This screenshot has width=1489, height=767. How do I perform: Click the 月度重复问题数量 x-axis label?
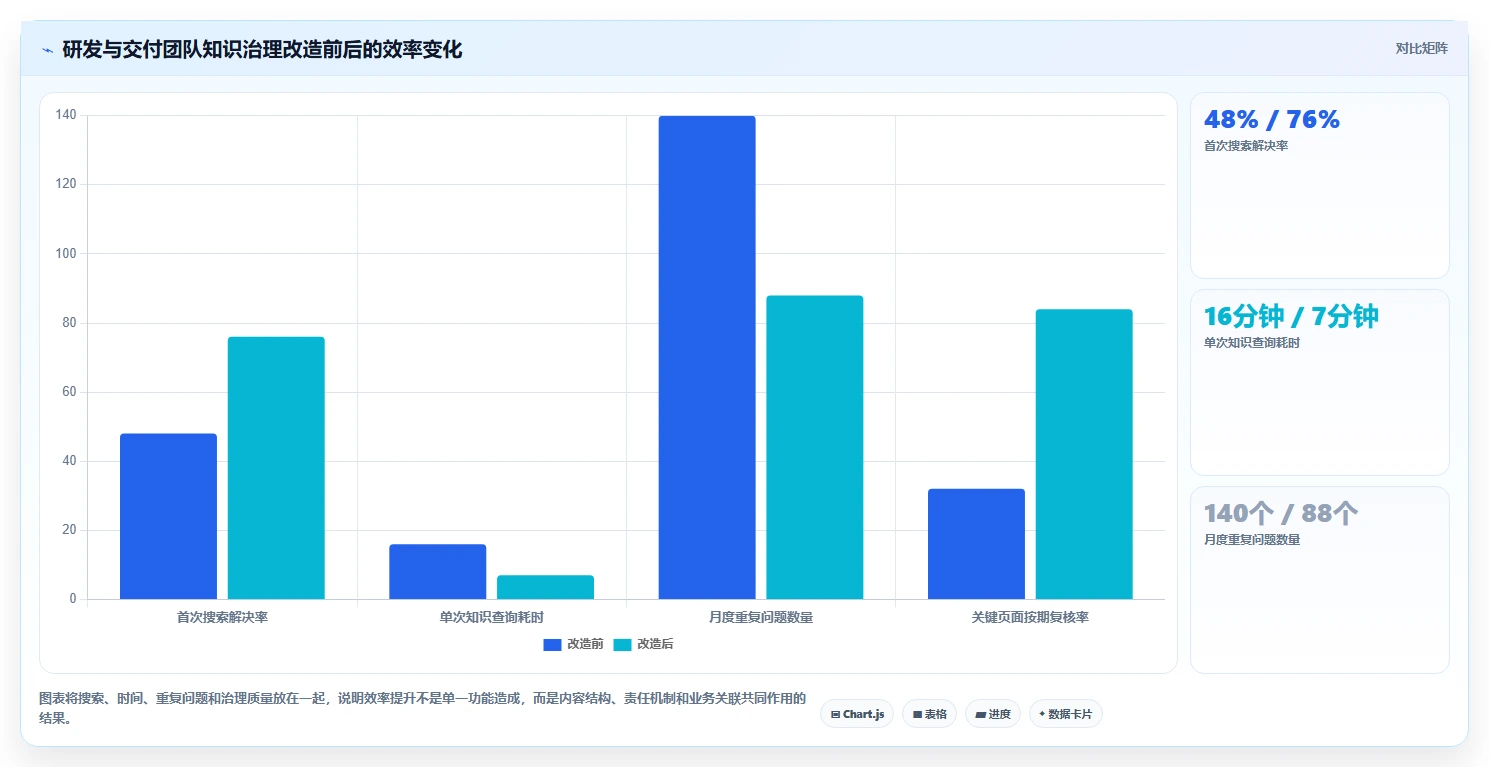(761, 617)
